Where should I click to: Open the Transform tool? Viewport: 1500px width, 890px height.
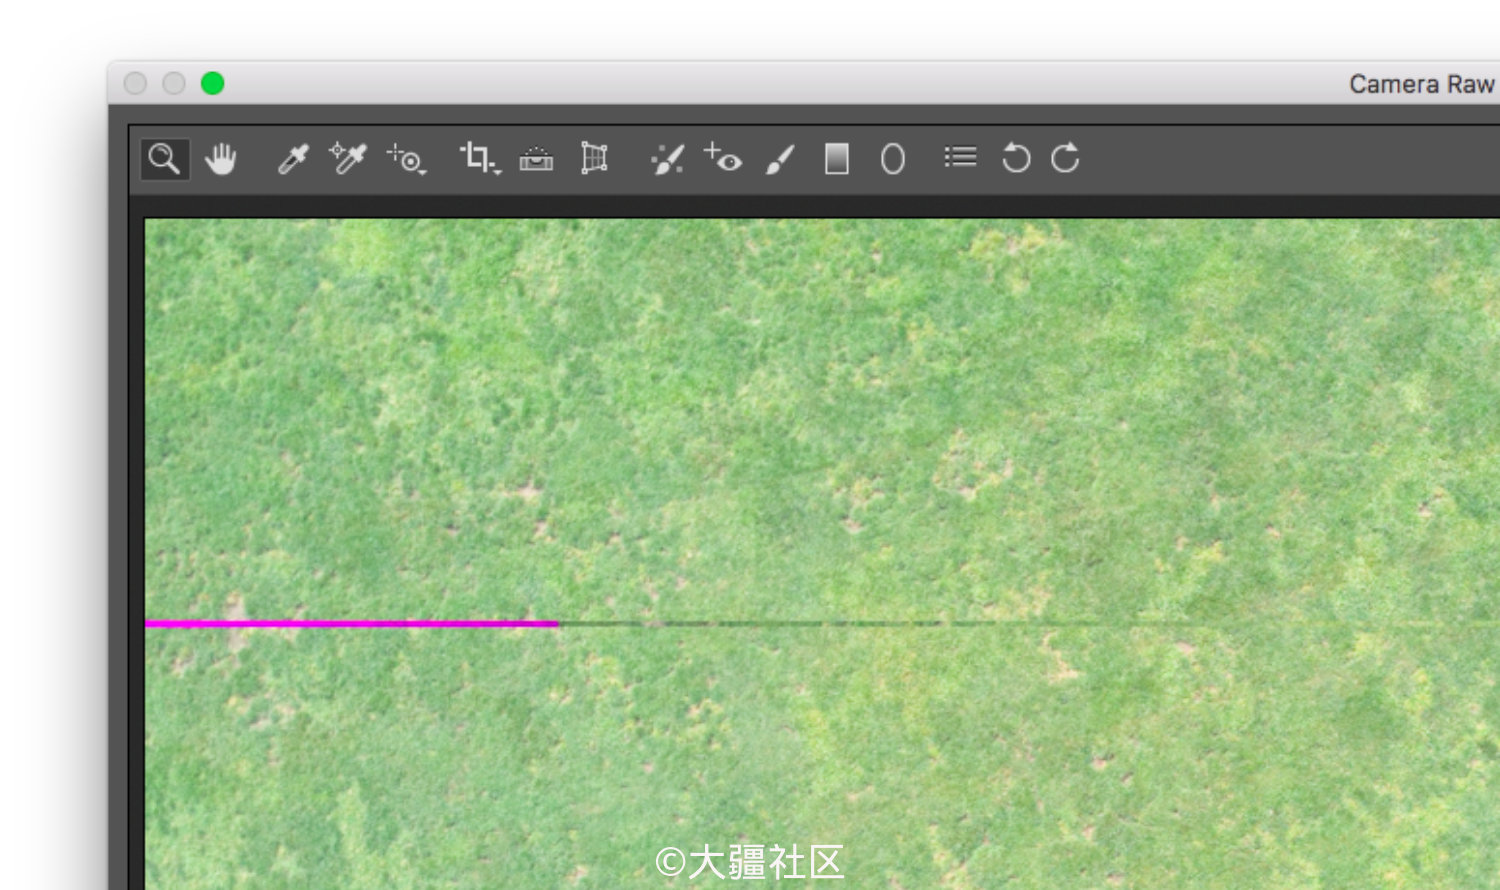[x=593, y=158]
